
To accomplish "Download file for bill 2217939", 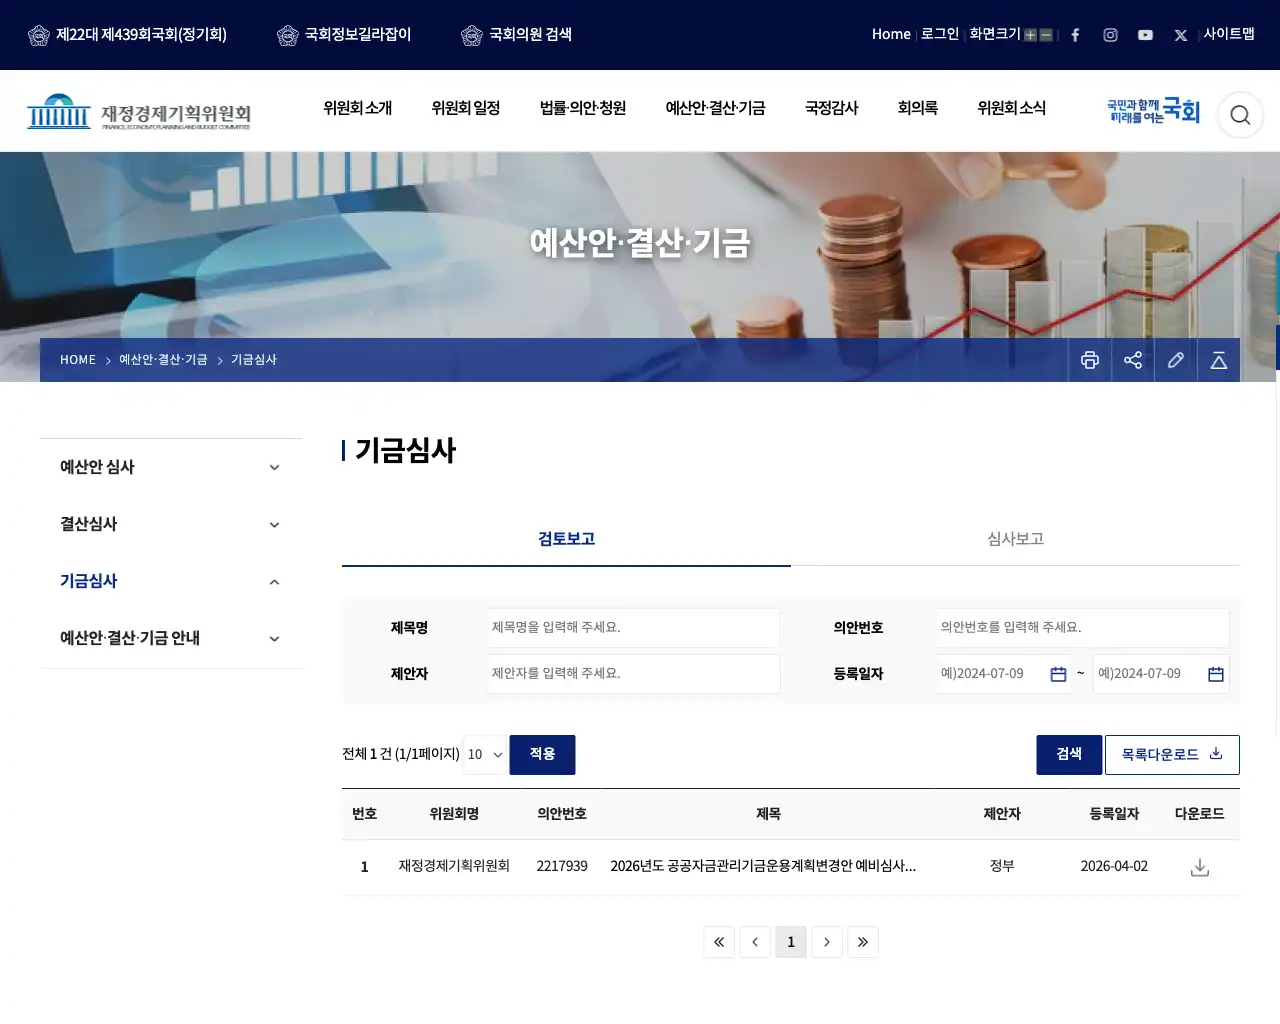I will [1200, 867].
